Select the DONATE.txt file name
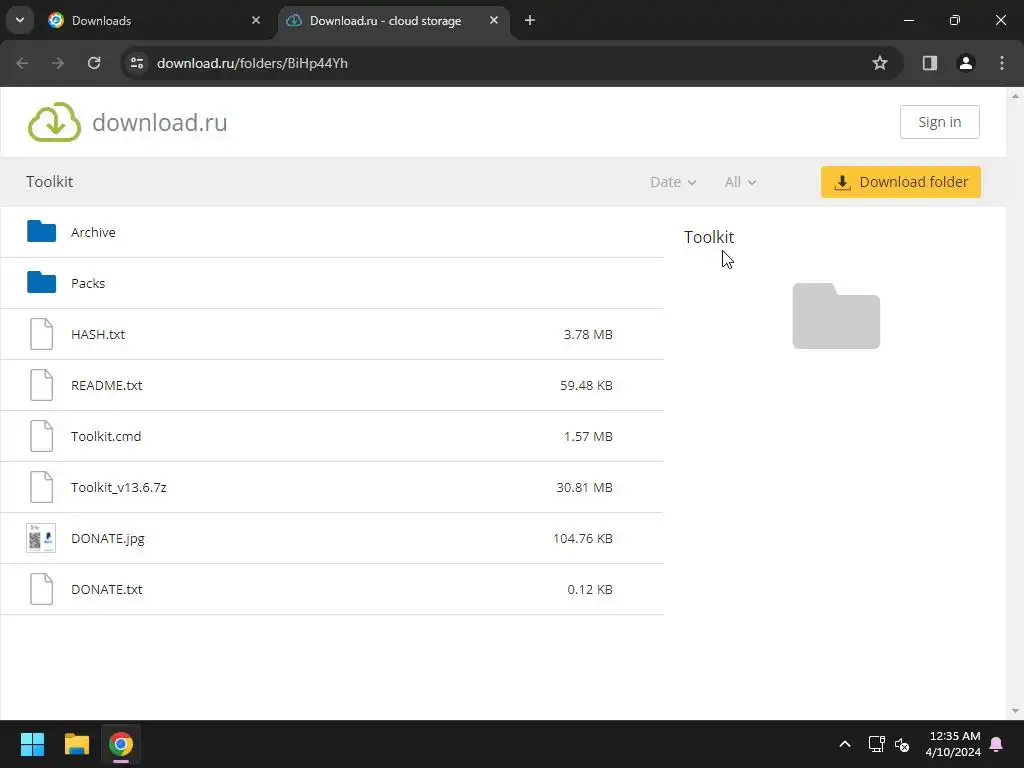1024x768 pixels. 106,589
